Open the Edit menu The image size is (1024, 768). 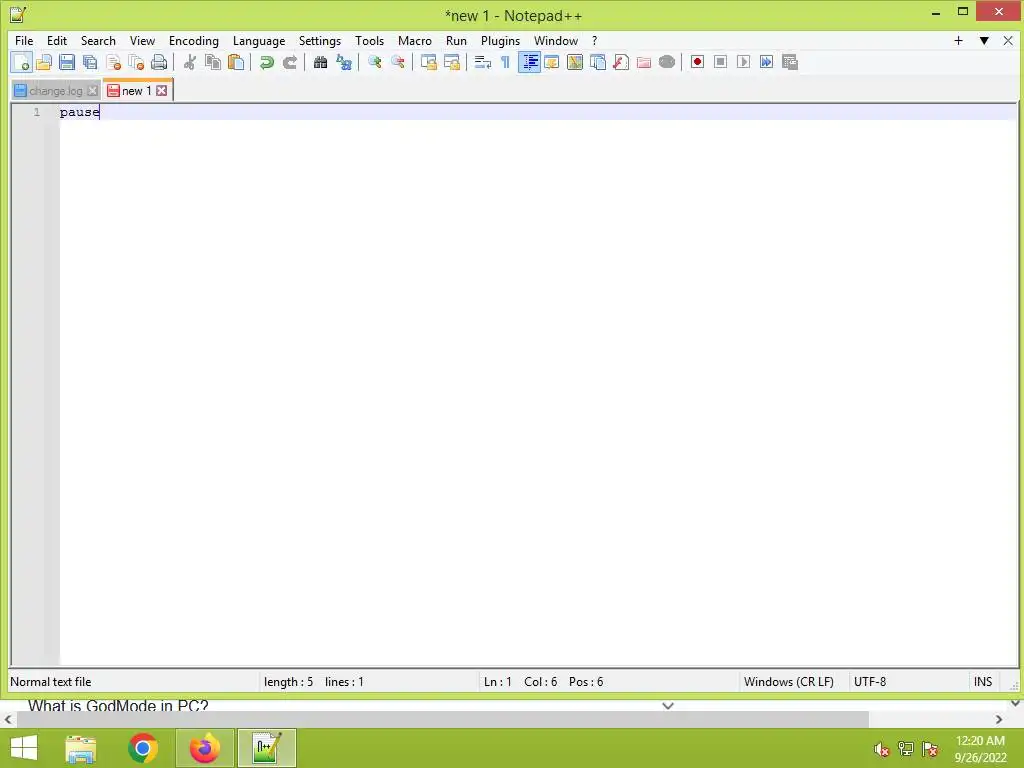57,40
